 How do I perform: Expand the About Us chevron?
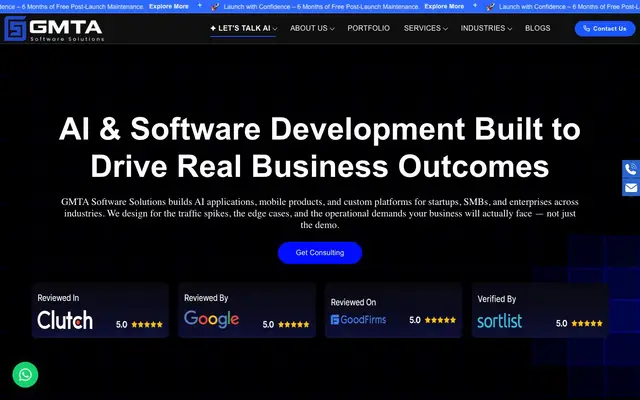[x=332, y=29]
